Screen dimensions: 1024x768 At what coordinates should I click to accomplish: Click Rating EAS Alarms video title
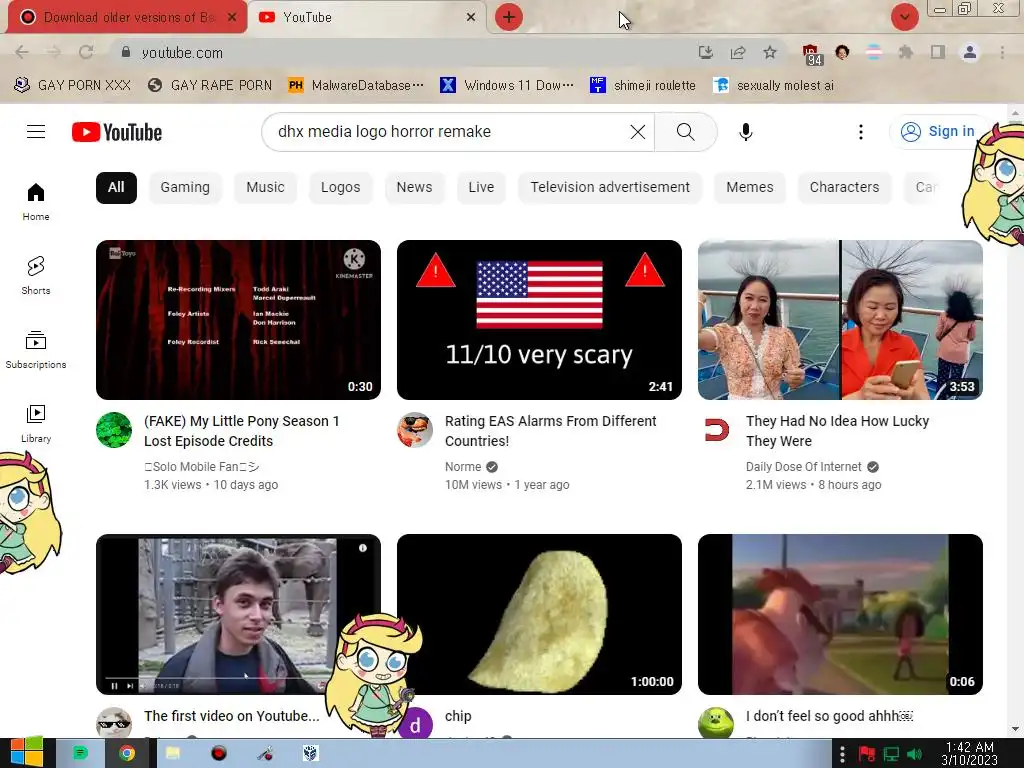tap(551, 431)
